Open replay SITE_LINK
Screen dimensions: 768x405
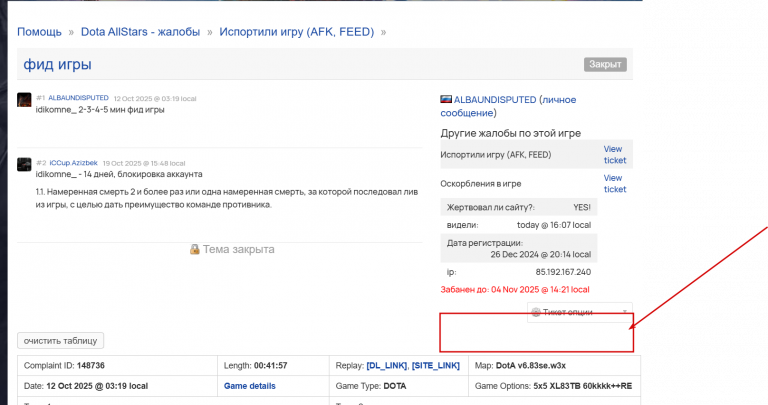coord(435,365)
